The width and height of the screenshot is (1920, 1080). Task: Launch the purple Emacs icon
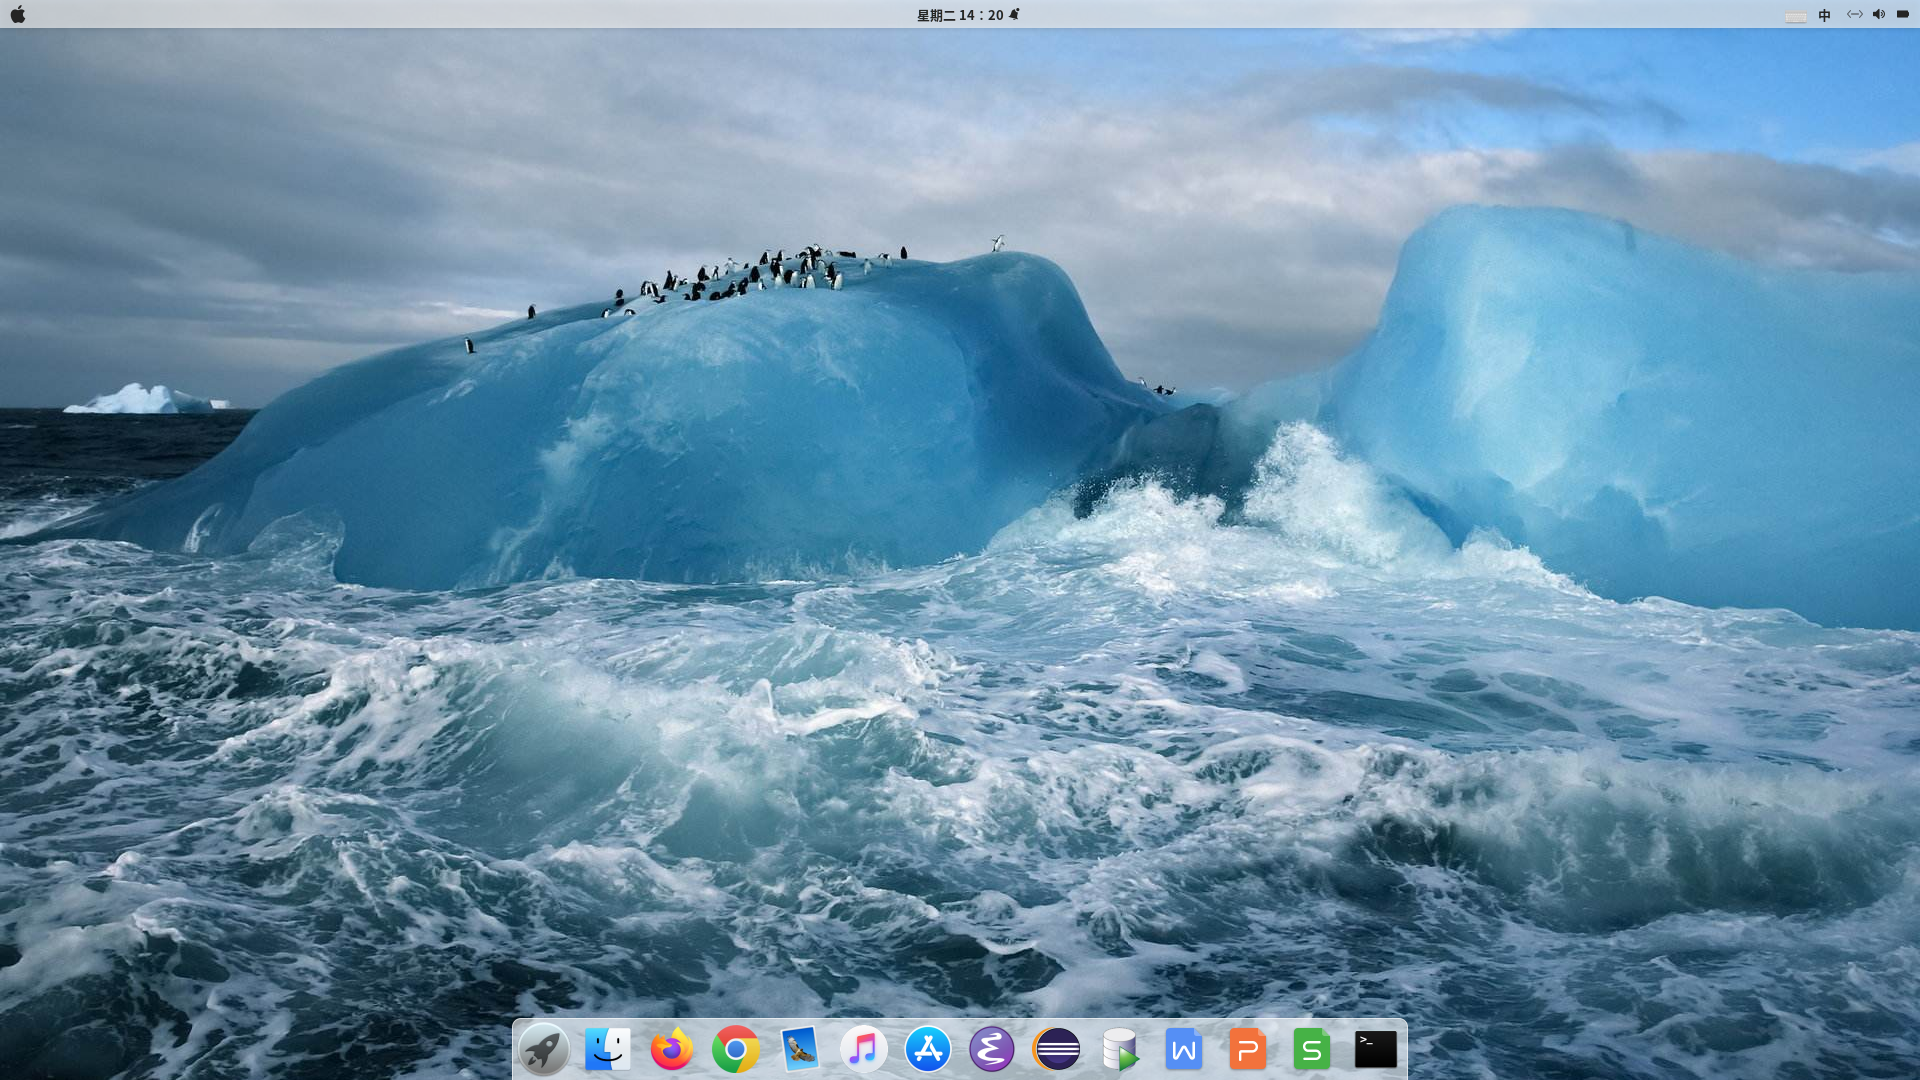point(992,1049)
